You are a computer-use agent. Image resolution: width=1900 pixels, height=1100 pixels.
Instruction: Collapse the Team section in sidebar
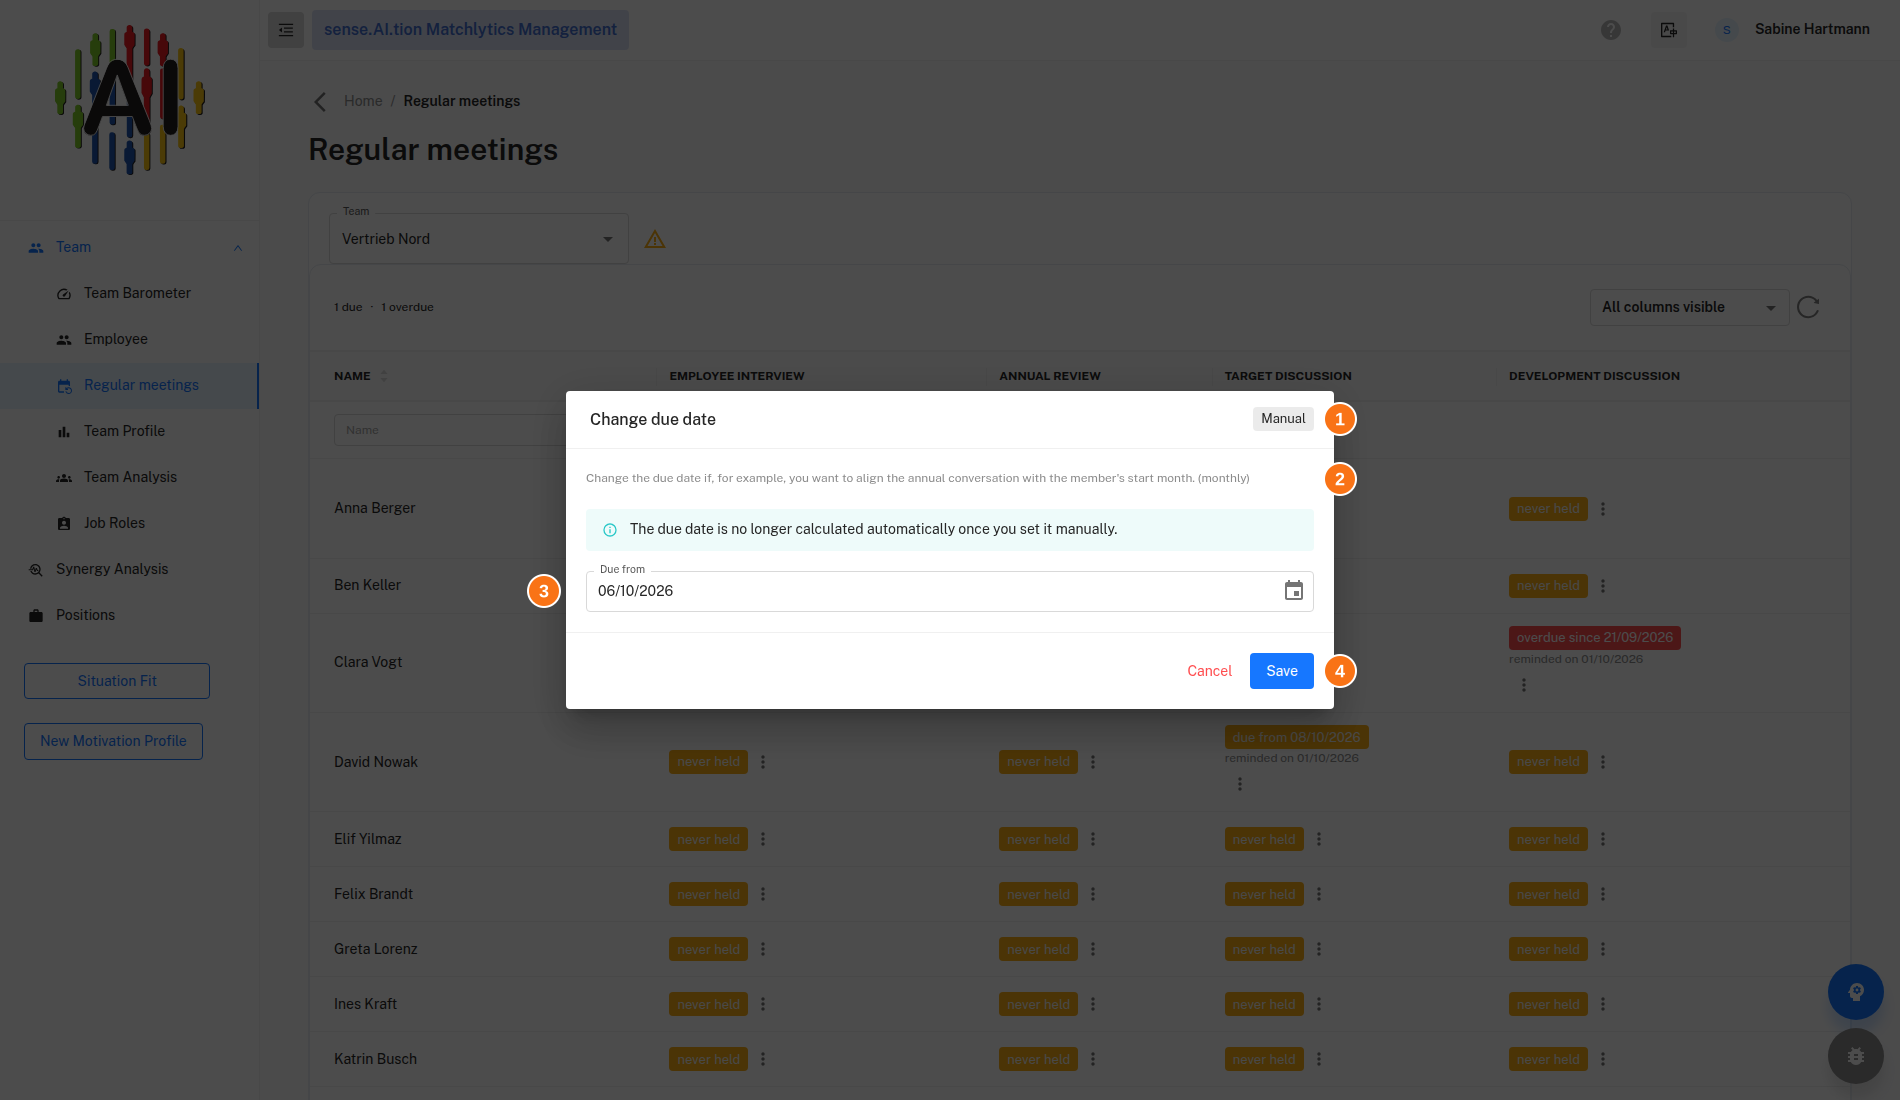pos(238,248)
